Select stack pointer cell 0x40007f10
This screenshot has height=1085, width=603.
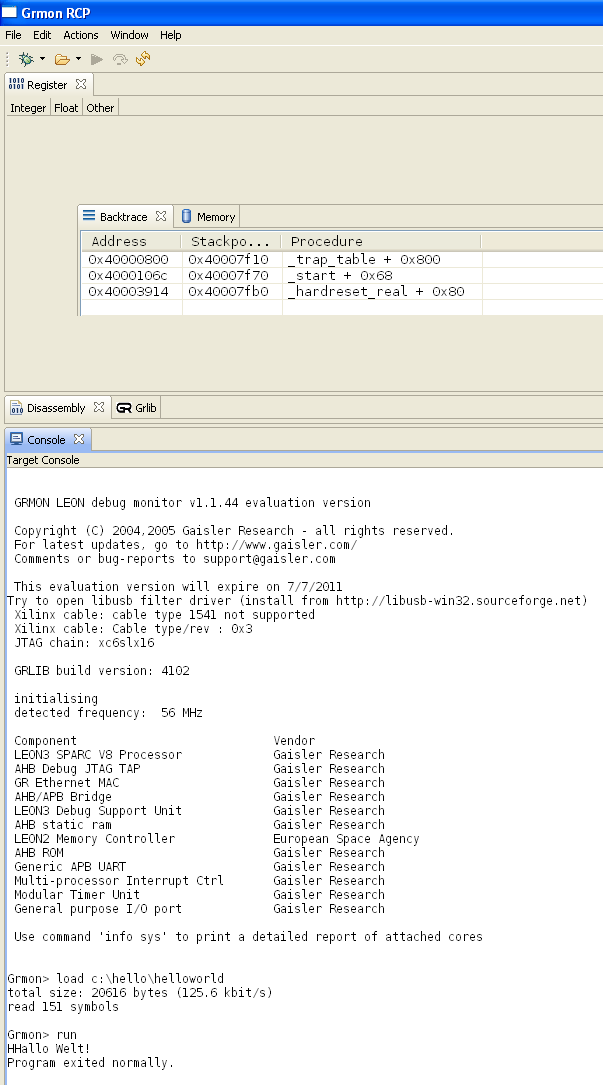click(228, 259)
